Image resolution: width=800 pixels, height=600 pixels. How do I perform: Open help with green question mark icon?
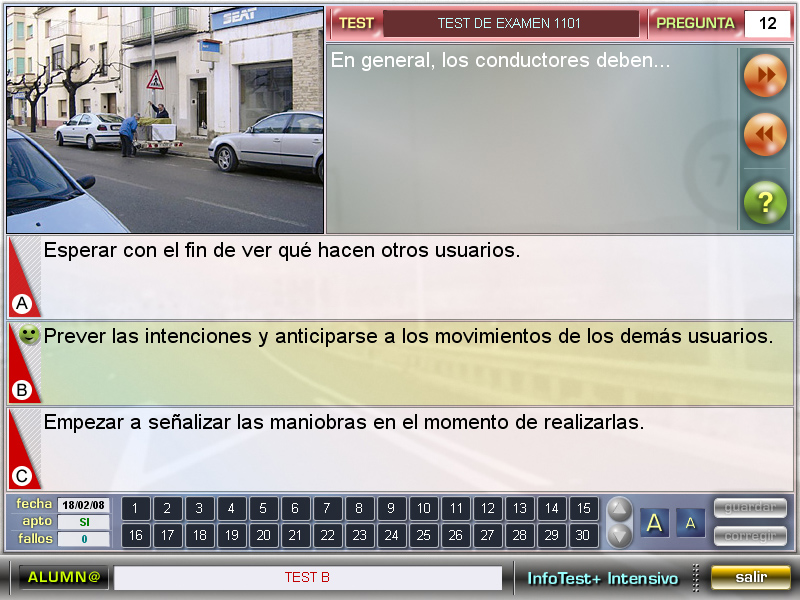[765, 203]
